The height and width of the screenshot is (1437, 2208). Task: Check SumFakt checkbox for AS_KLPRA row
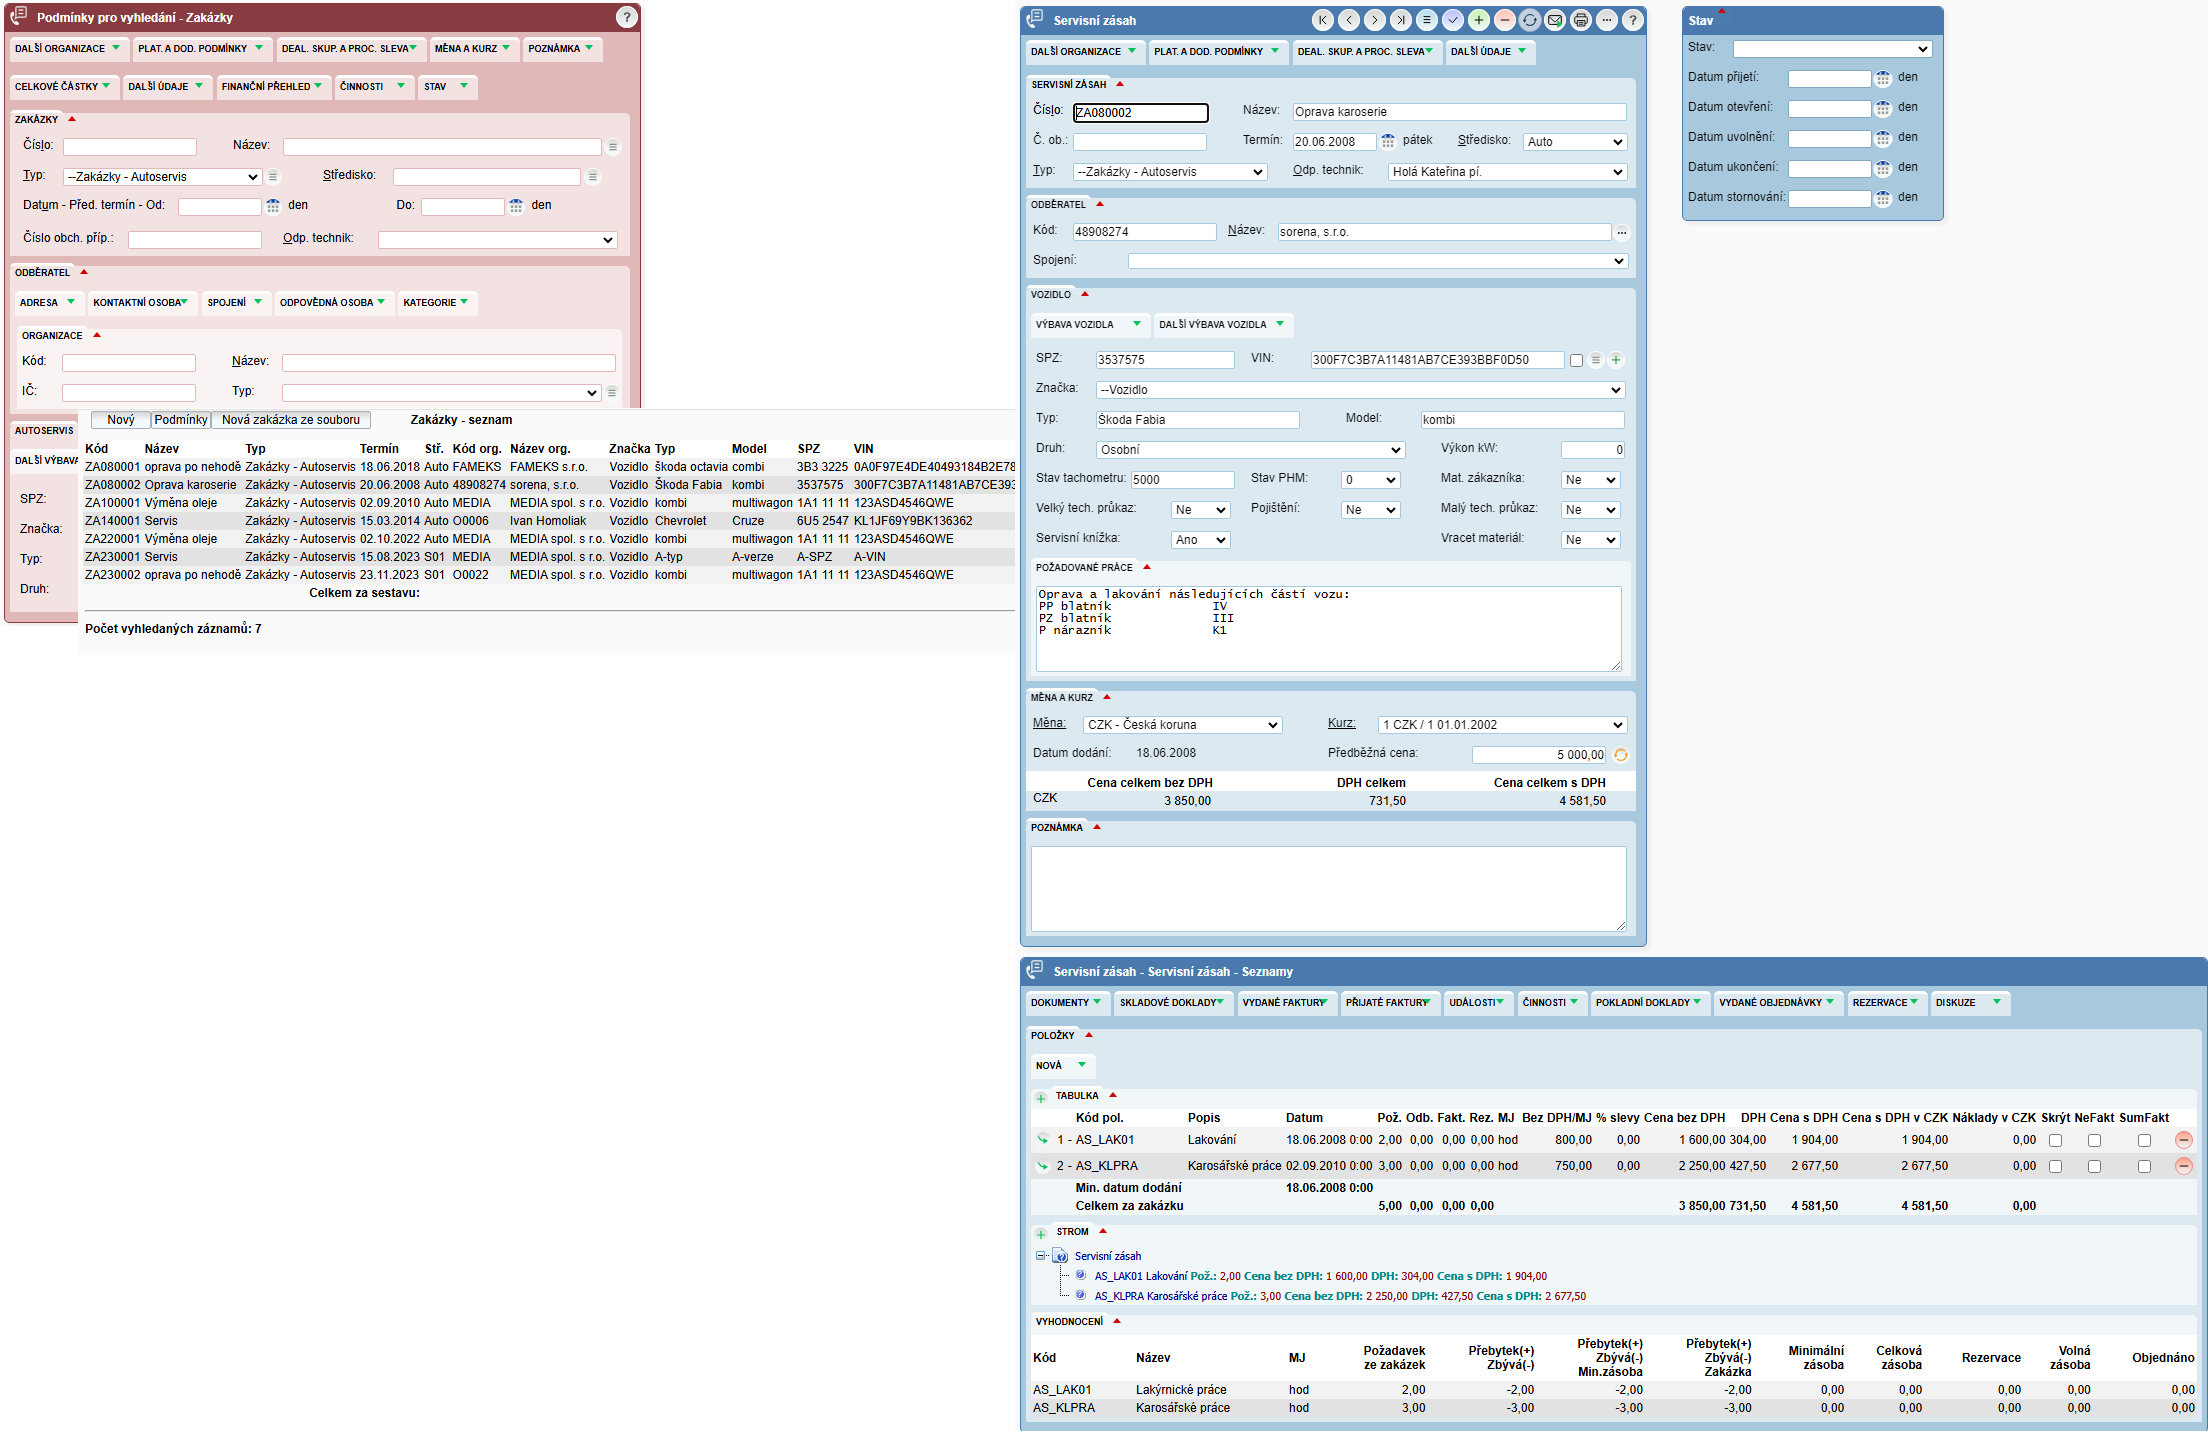pyautogui.click(x=2144, y=1166)
